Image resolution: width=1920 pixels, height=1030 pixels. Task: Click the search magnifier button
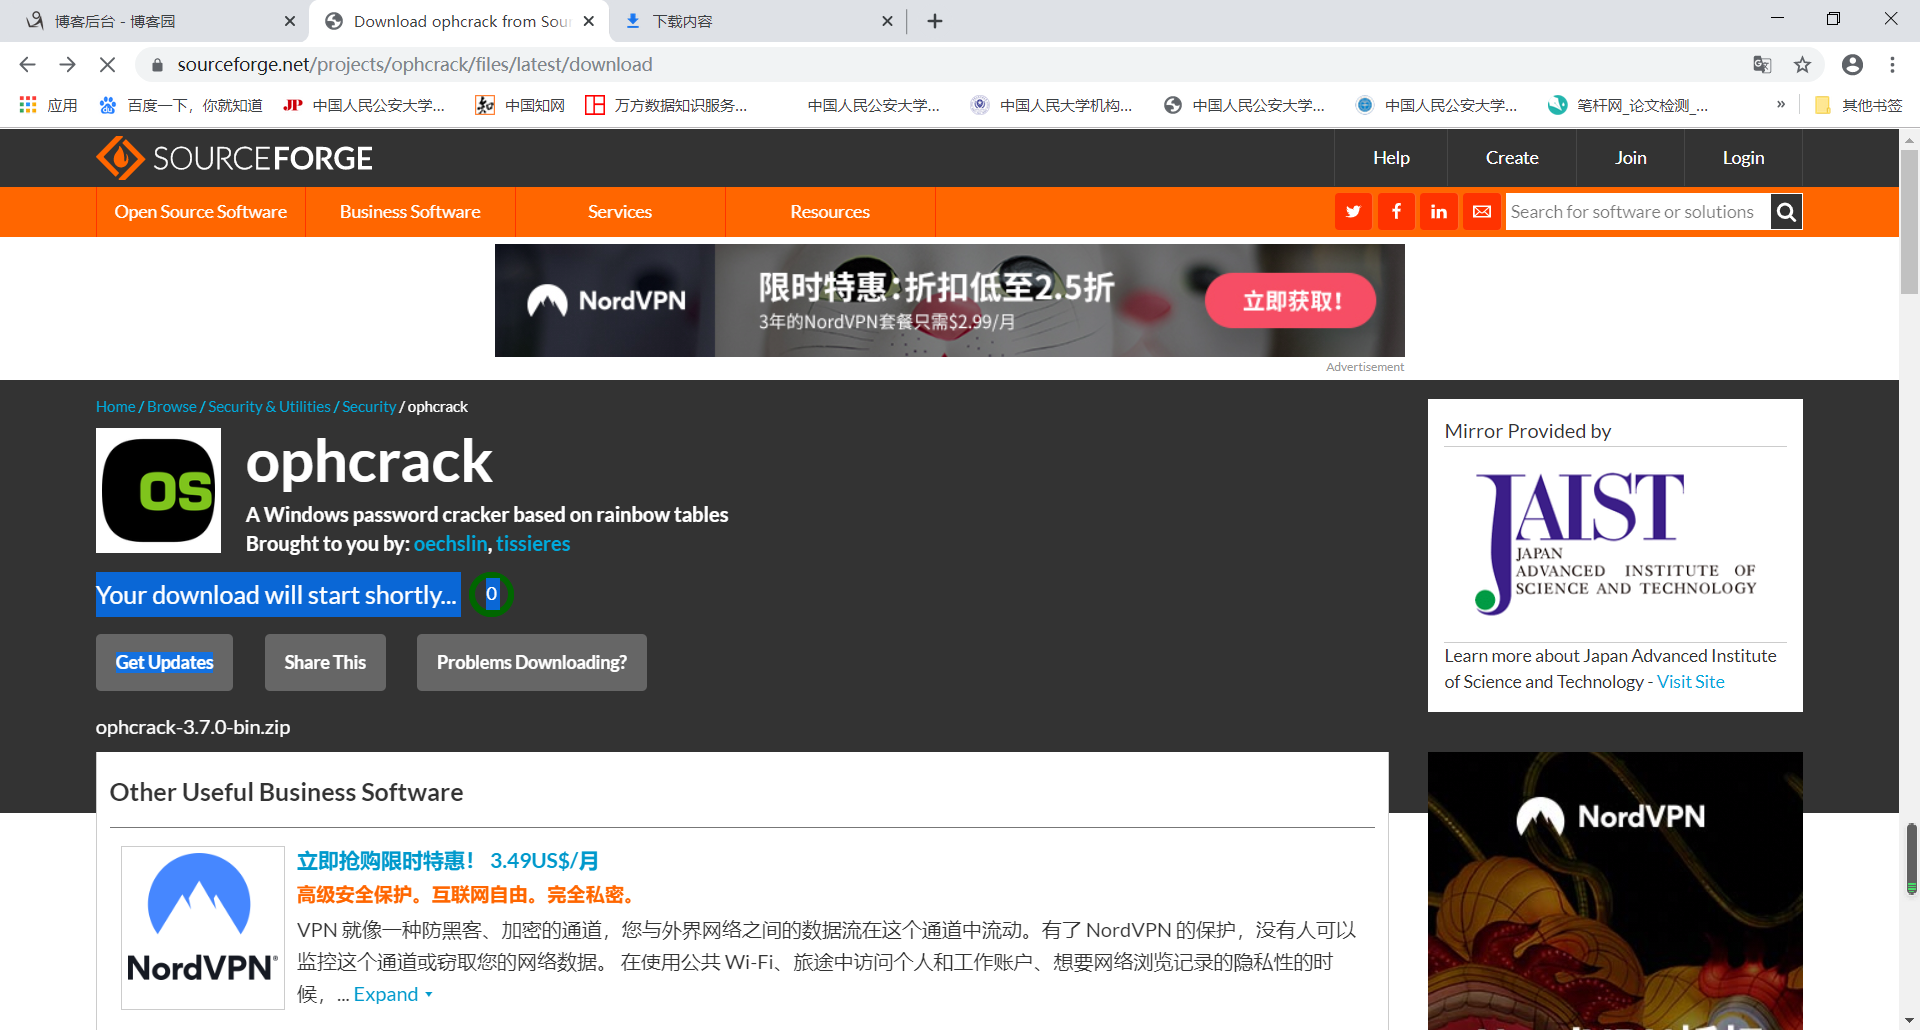click(1786, 212)
